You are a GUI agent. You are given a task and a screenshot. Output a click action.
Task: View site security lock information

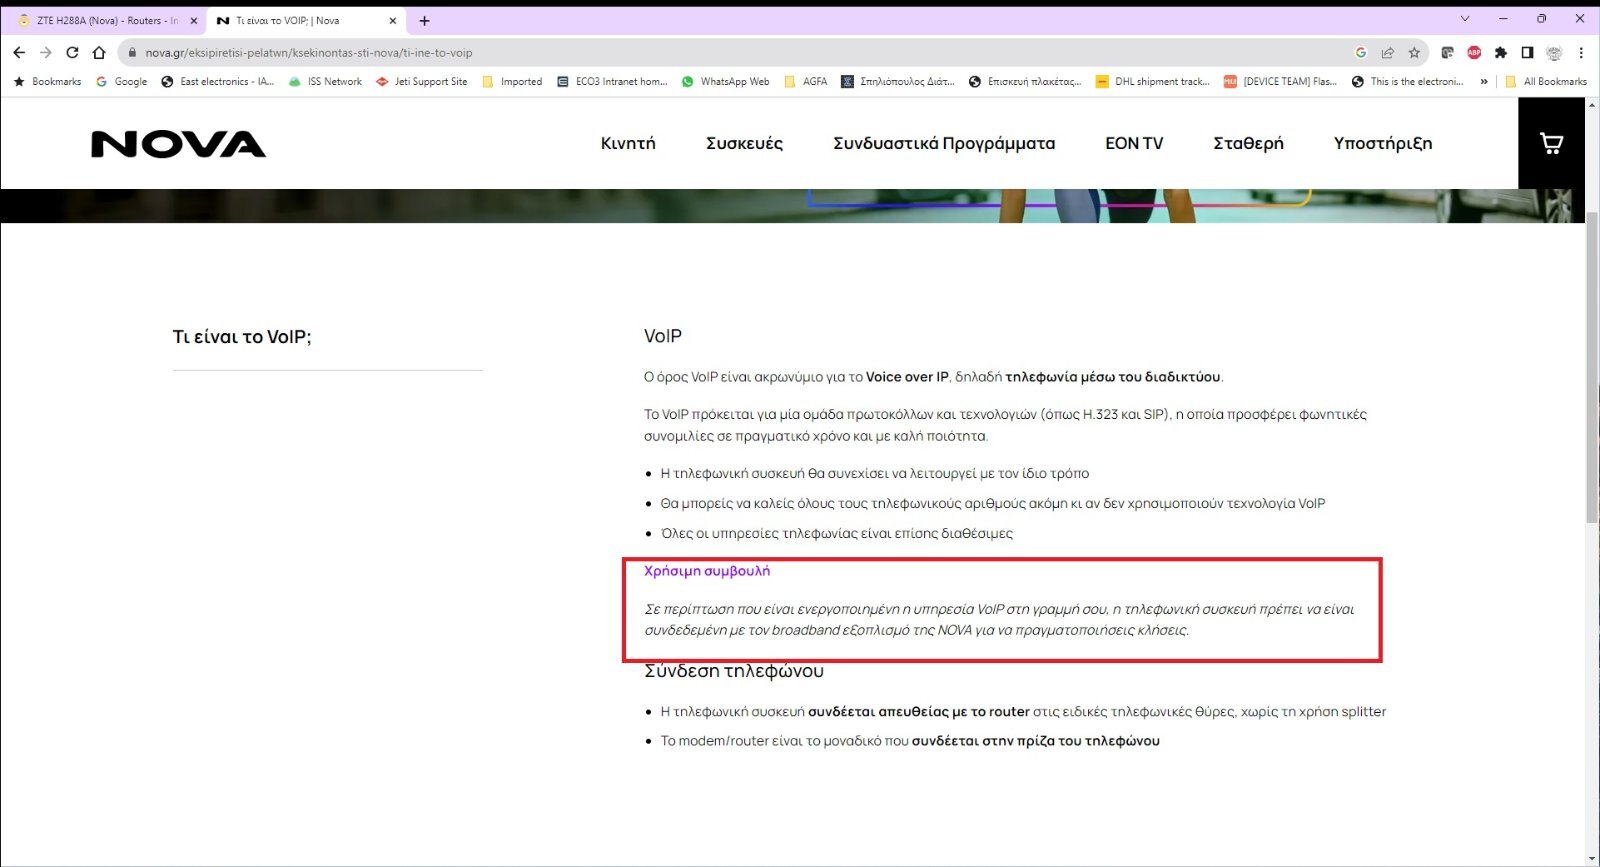(131, 53)
